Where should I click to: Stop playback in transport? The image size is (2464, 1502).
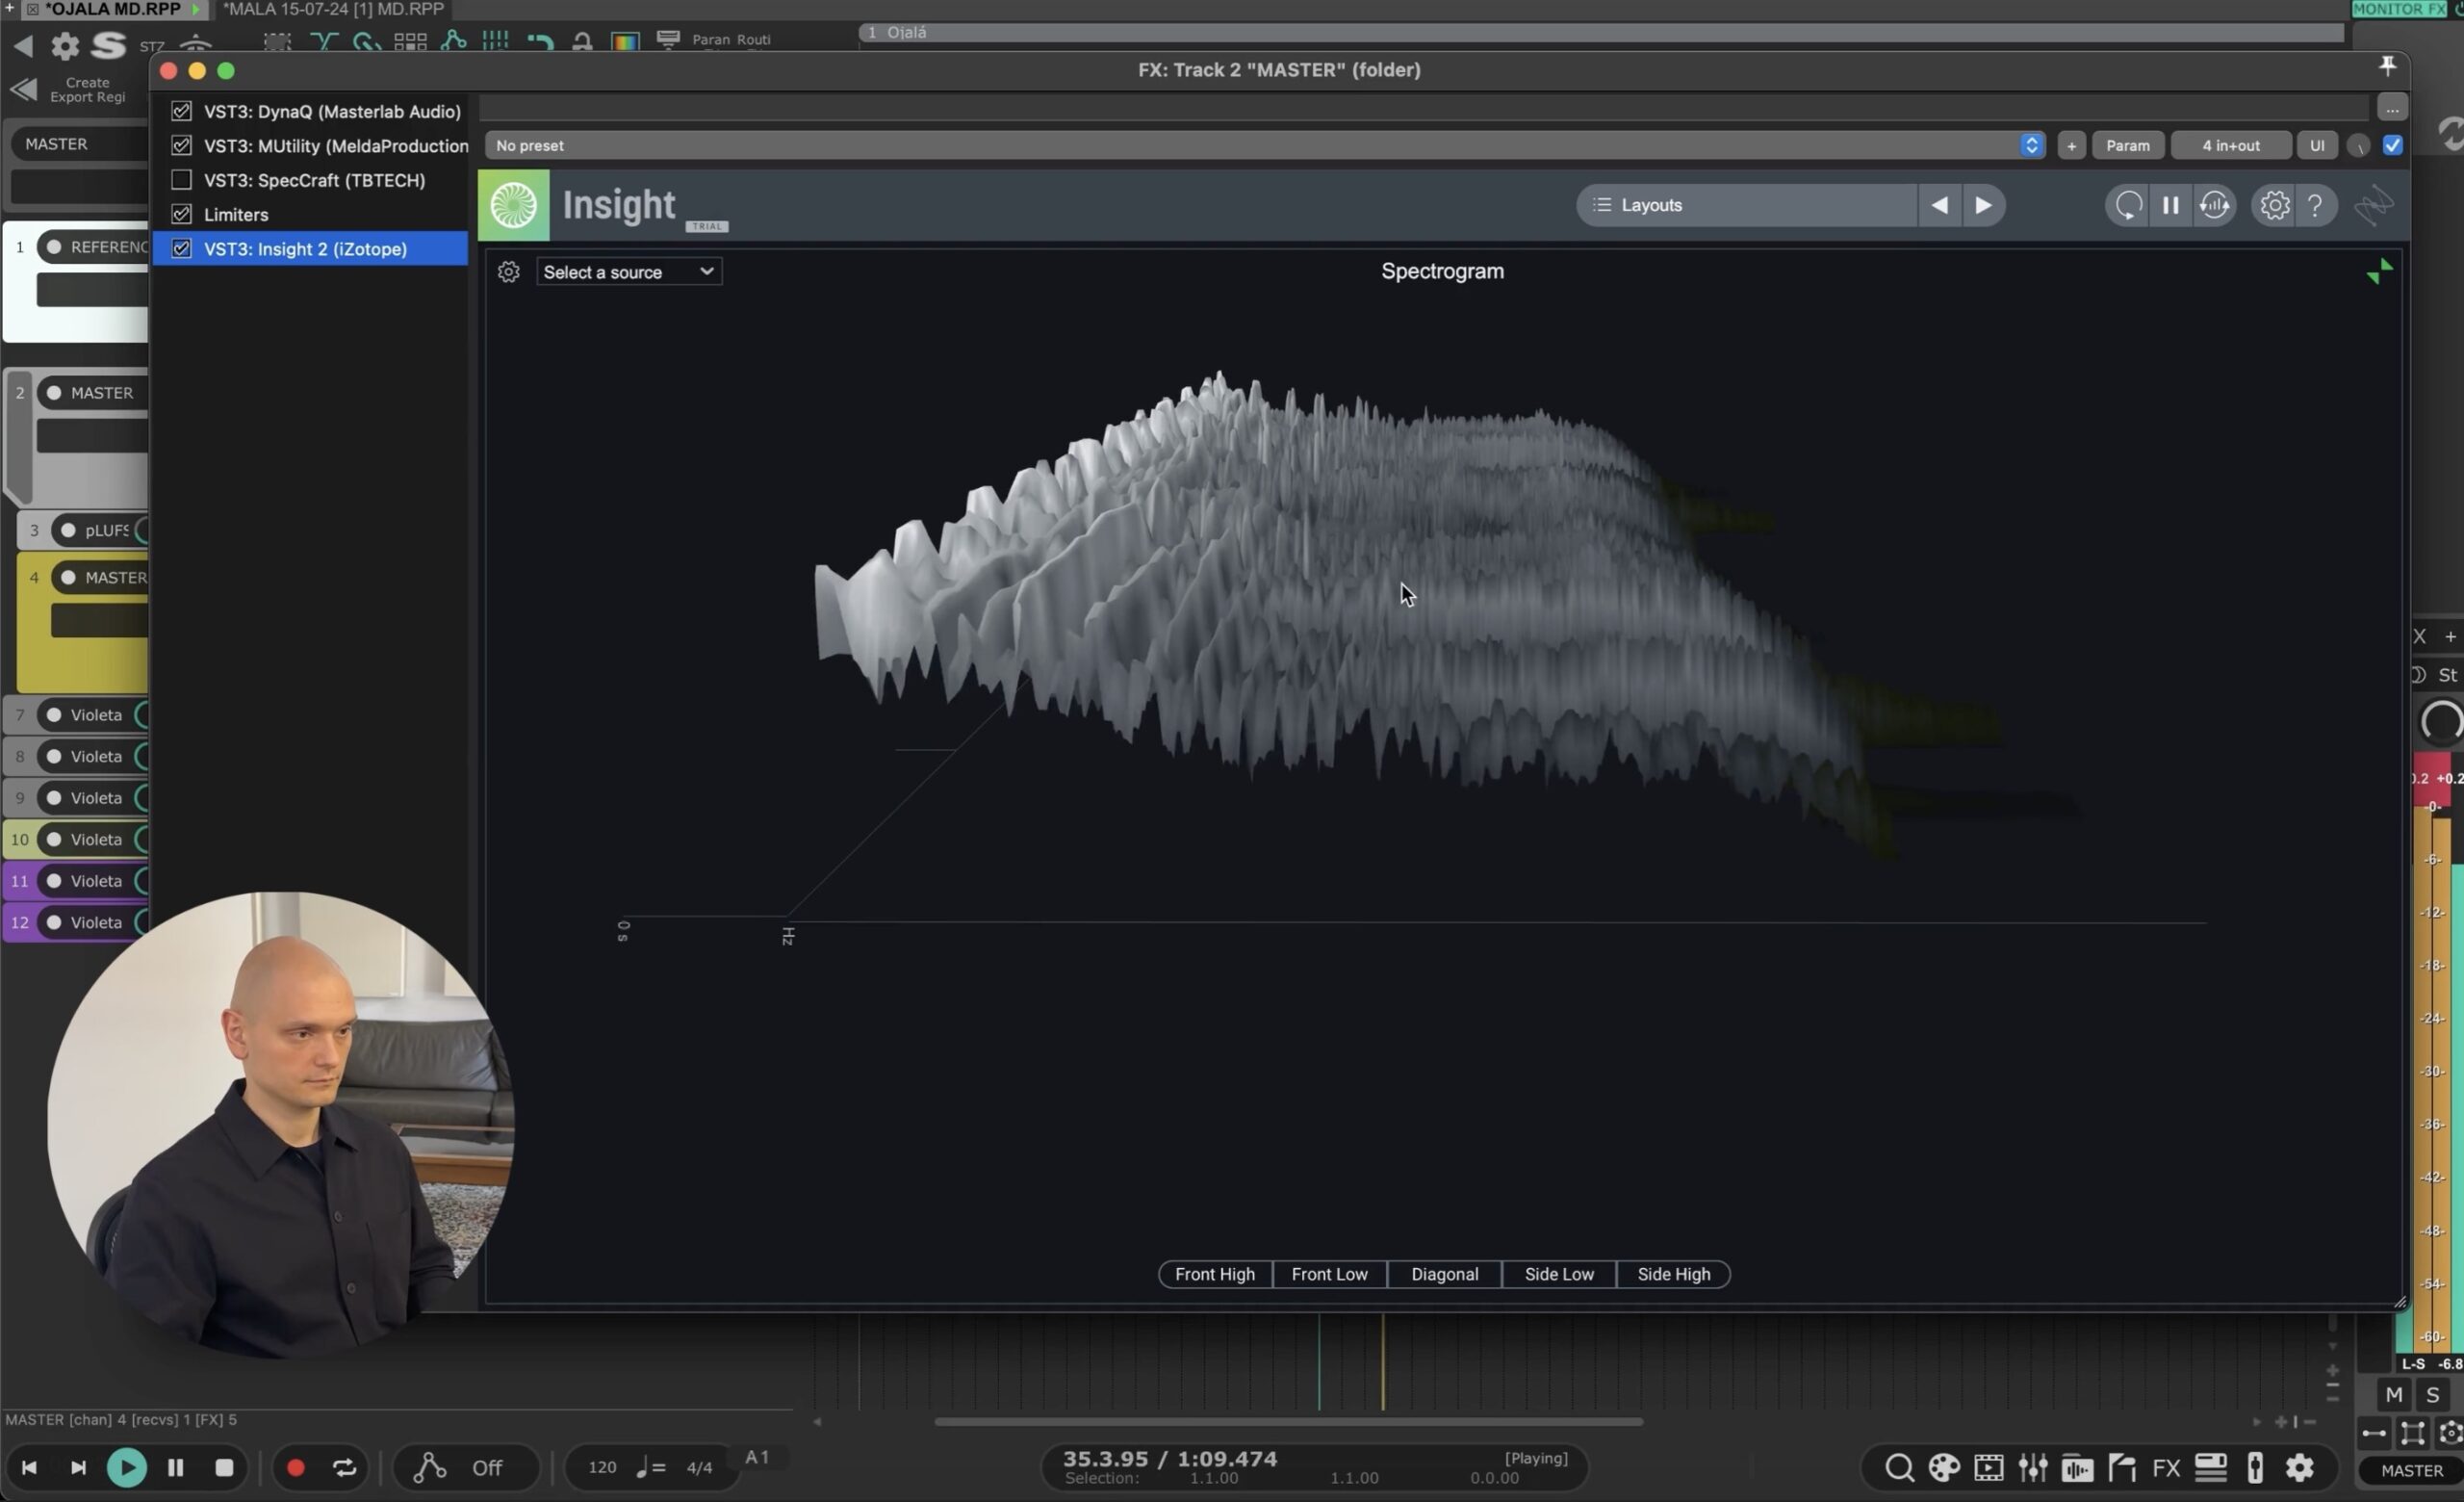(224, 1467)
